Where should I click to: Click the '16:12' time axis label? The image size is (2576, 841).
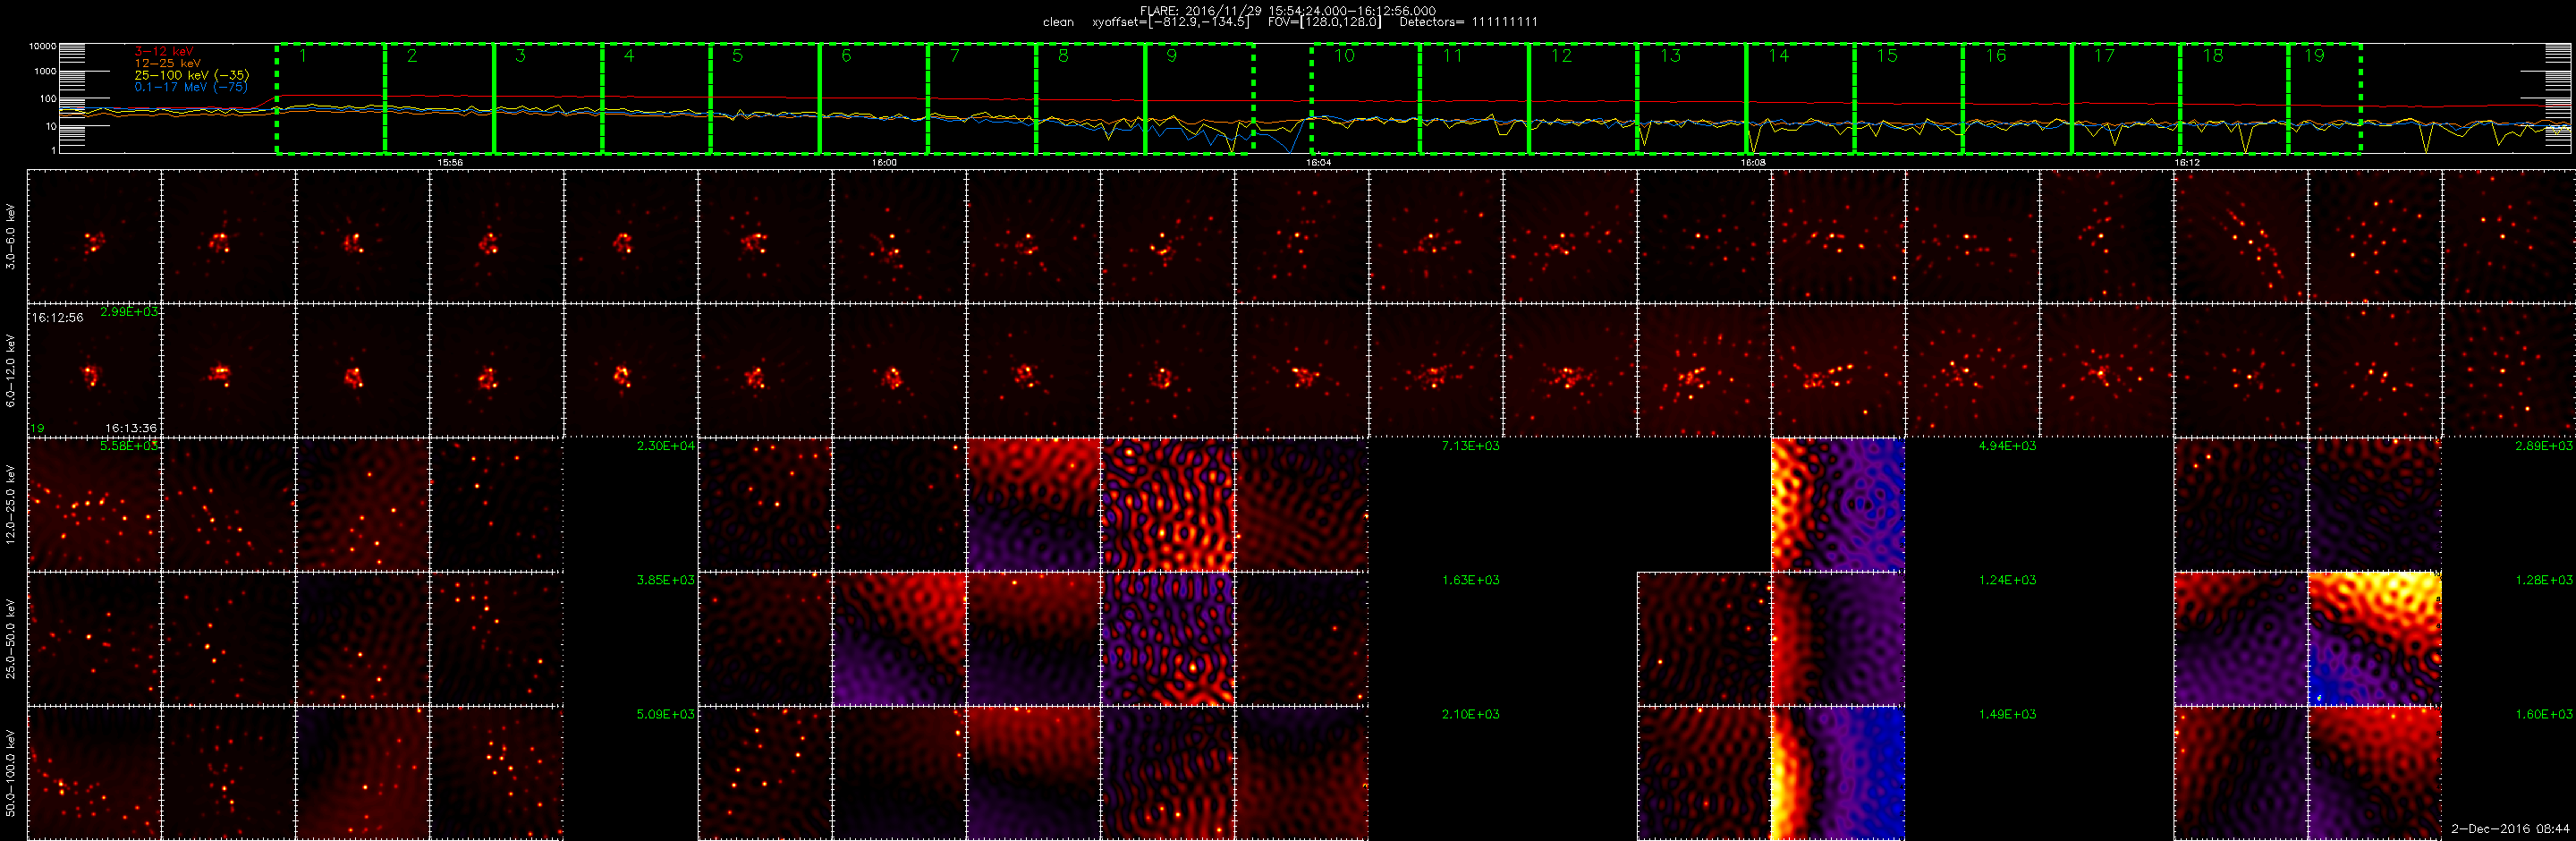pos(2187,162)
